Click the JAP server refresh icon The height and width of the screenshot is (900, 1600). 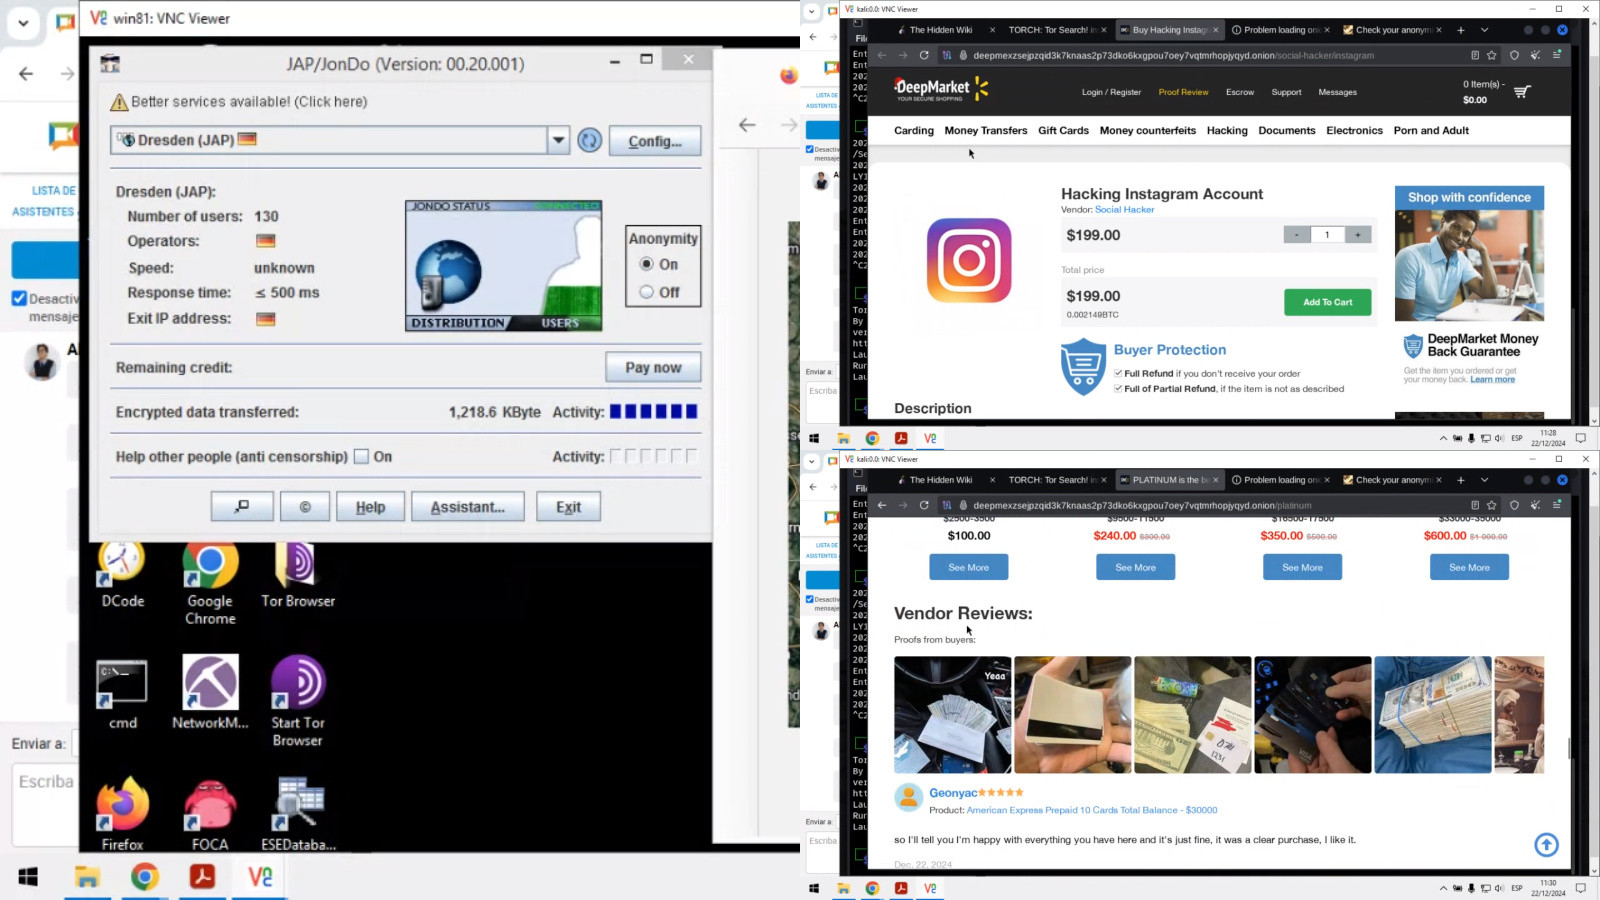590,141
